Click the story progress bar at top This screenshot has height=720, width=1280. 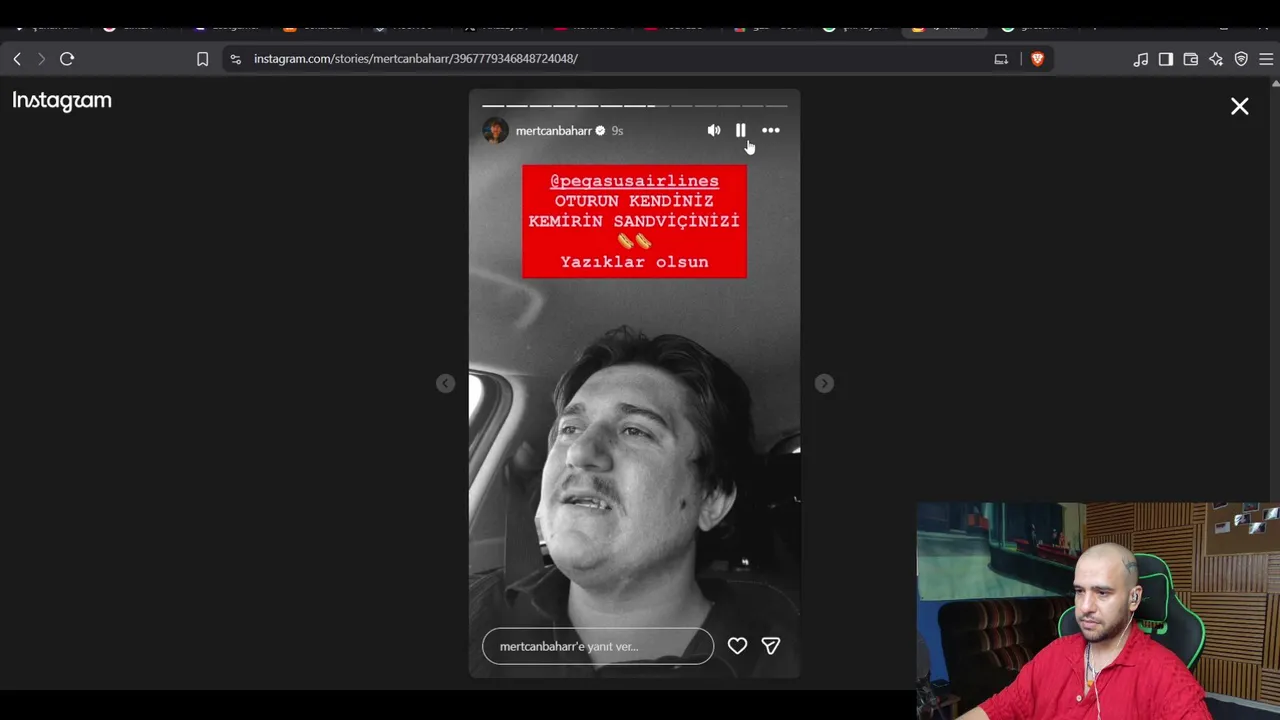(635, 105)
